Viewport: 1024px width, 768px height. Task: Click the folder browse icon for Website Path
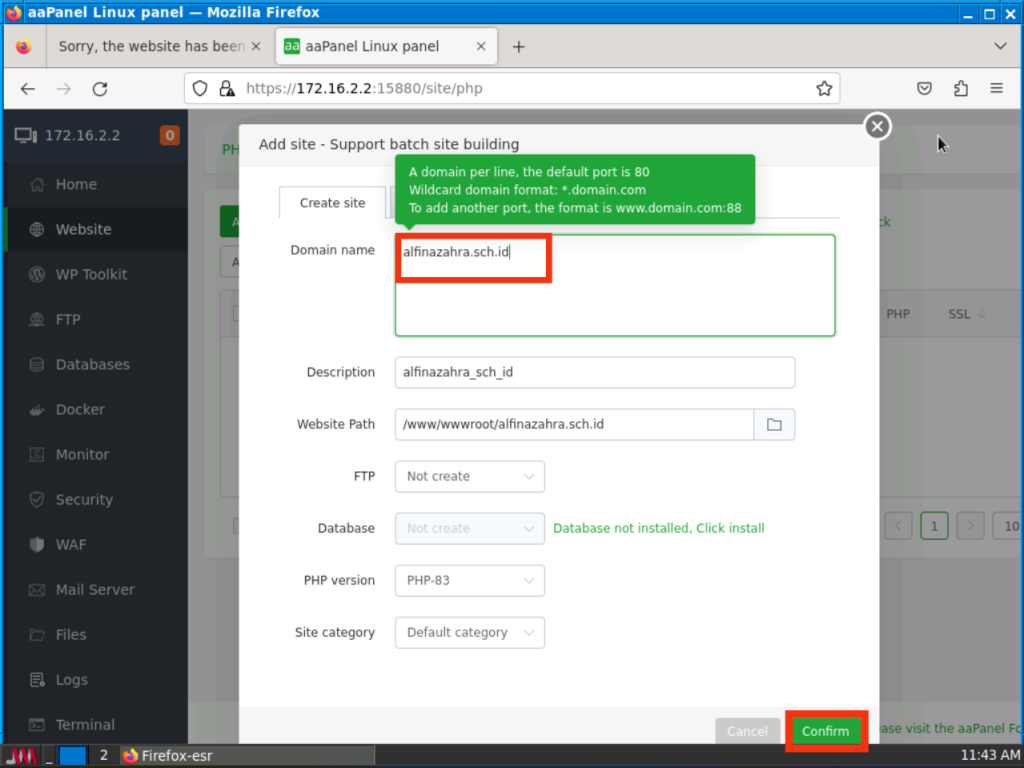774,424
